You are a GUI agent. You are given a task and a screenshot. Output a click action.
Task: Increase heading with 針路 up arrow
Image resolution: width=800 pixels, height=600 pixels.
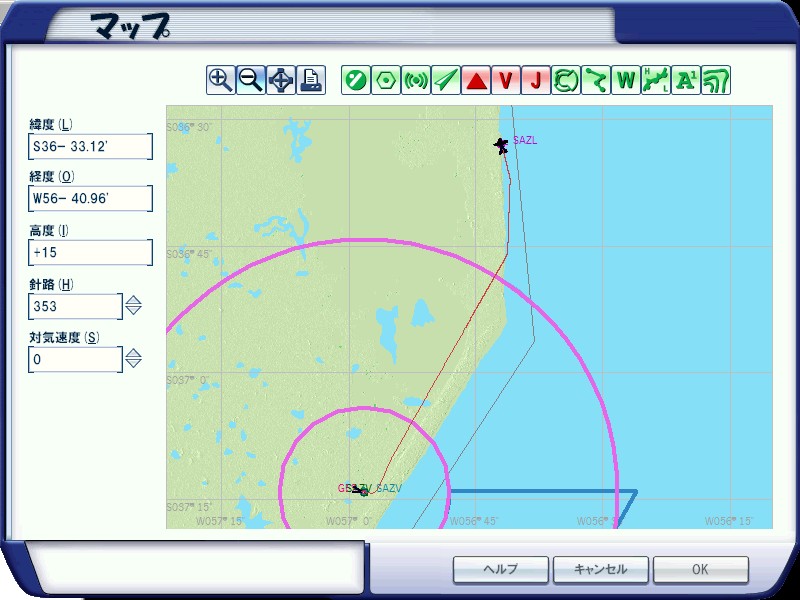pyautogui.click(x=133, y=300)
